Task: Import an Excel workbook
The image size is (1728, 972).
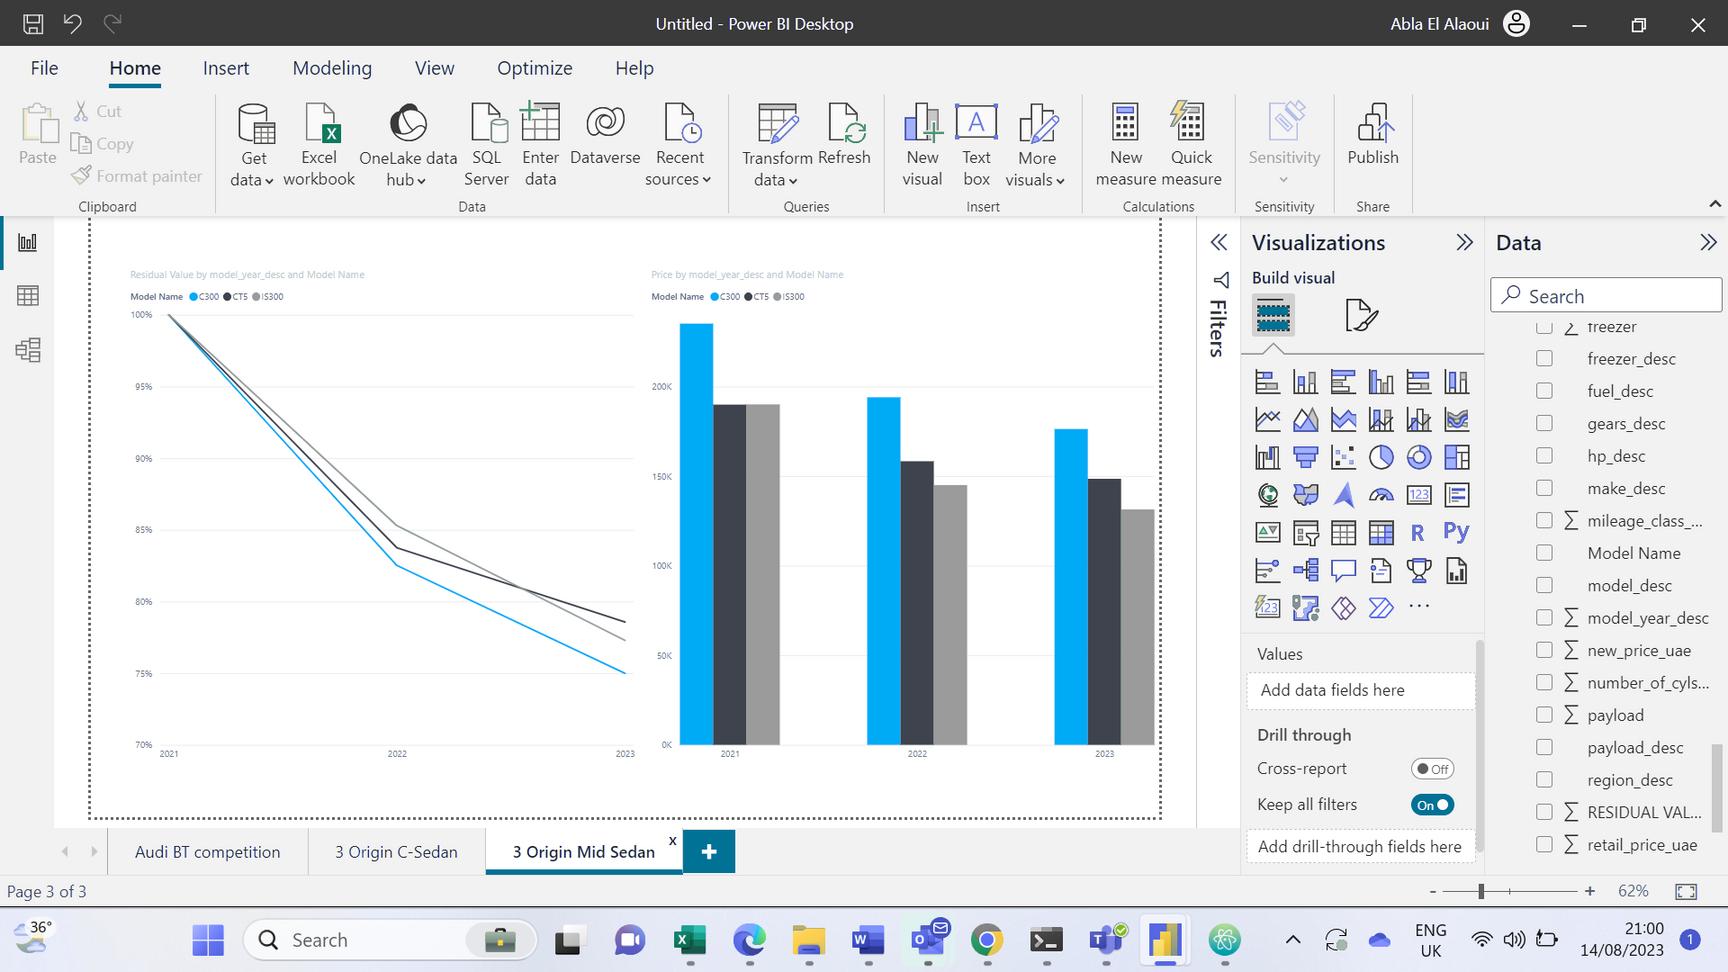Action: 319,146
